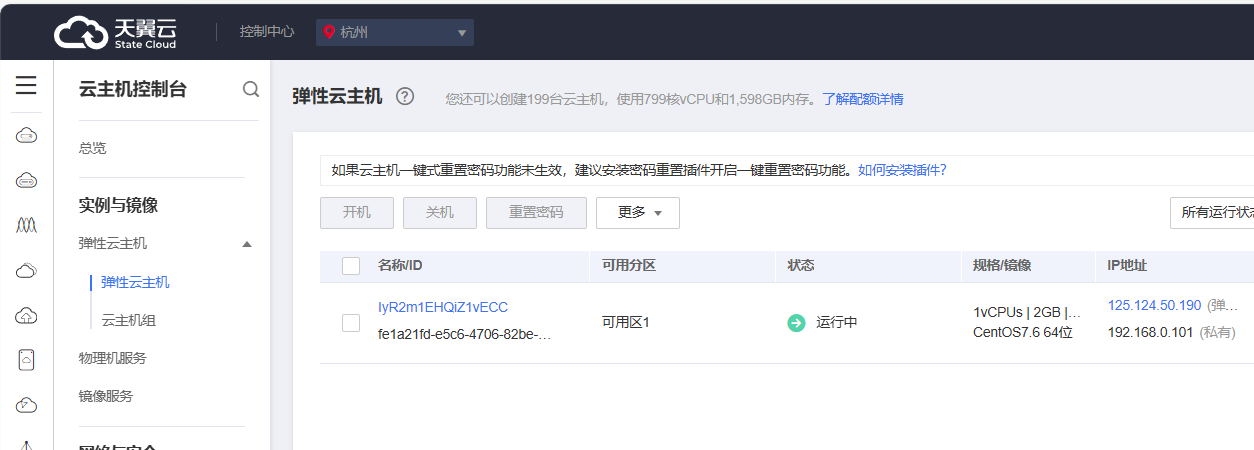Check the box for host IyR2m1EHQiZ1vECC
The image size is (1254, 450).
point(351,322)
